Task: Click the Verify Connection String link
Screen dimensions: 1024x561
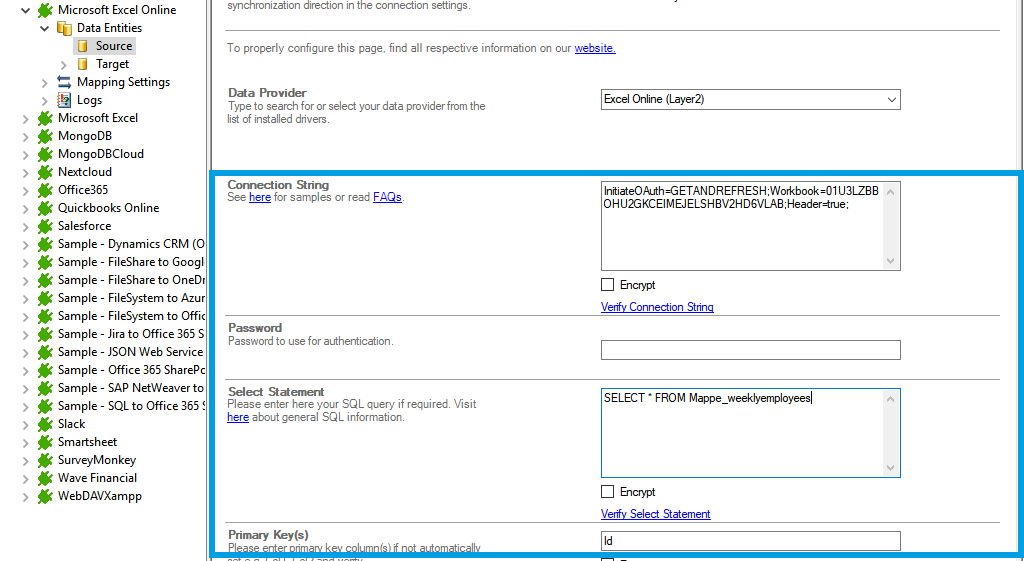Action: click(x=657, y=307)
